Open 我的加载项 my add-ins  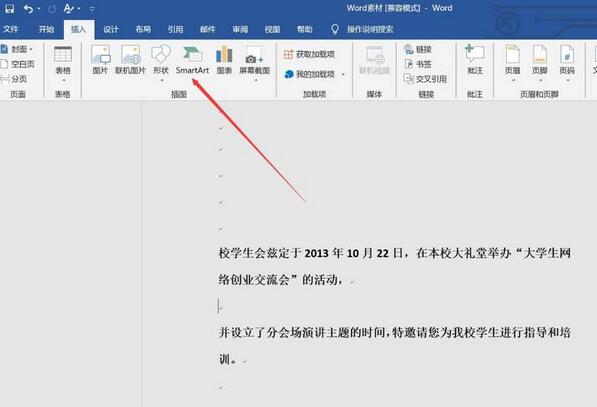click(x=310, y=74)
